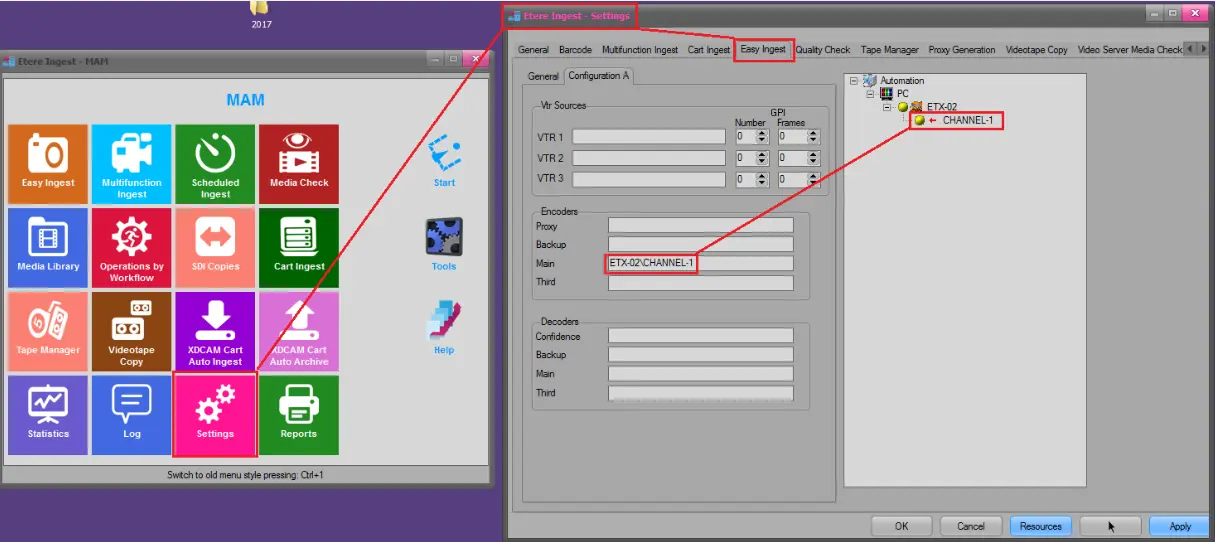Select the Configuration A sub-tab
The height and width of the screenshot is (542, 1215).
[597, 76]
